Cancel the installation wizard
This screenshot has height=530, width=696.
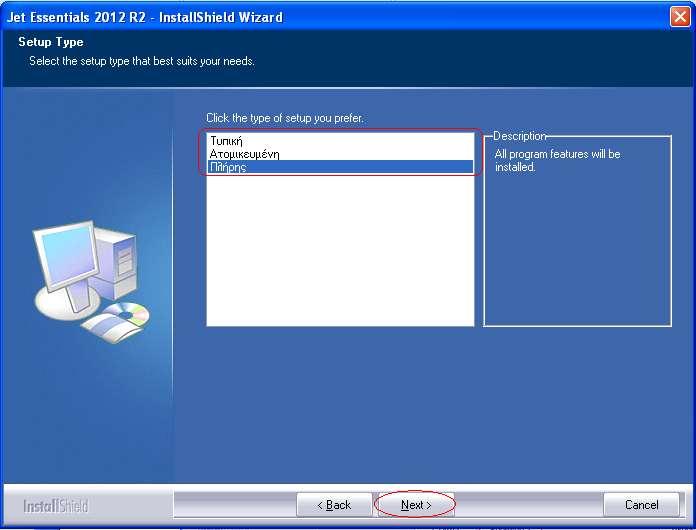(641, 505)
